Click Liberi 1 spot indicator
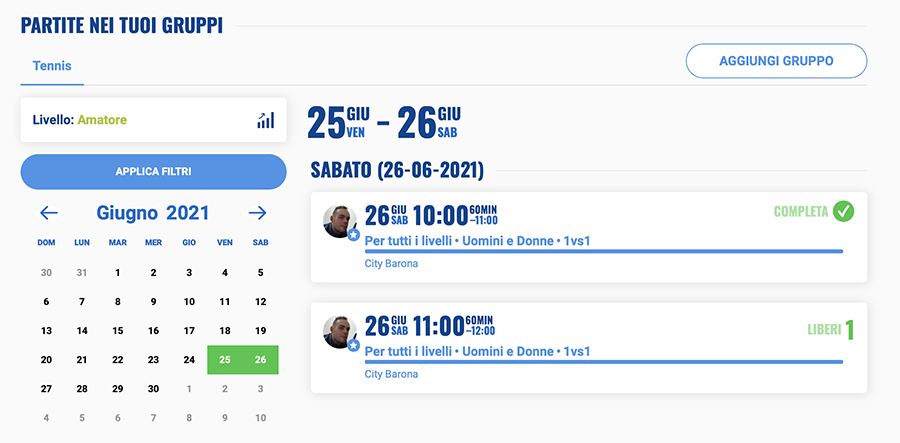The width and height of the screenshot is (900, 443). point(831,330)
